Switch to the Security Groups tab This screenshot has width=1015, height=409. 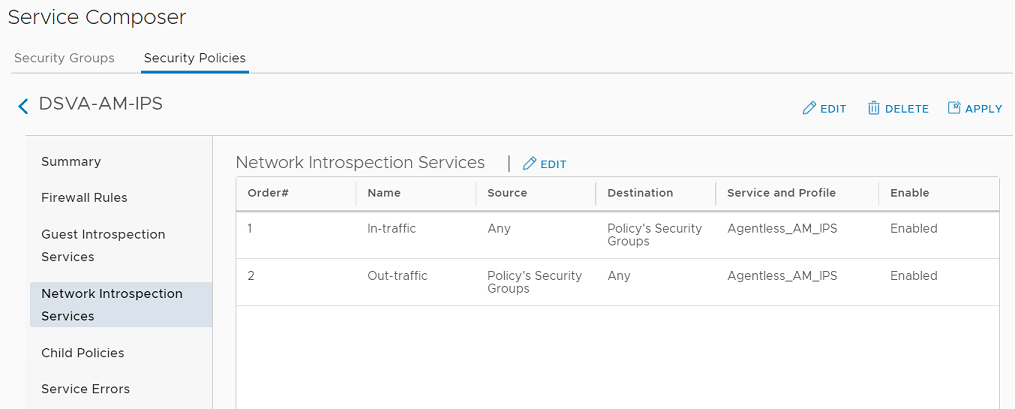tap(64, 58)
